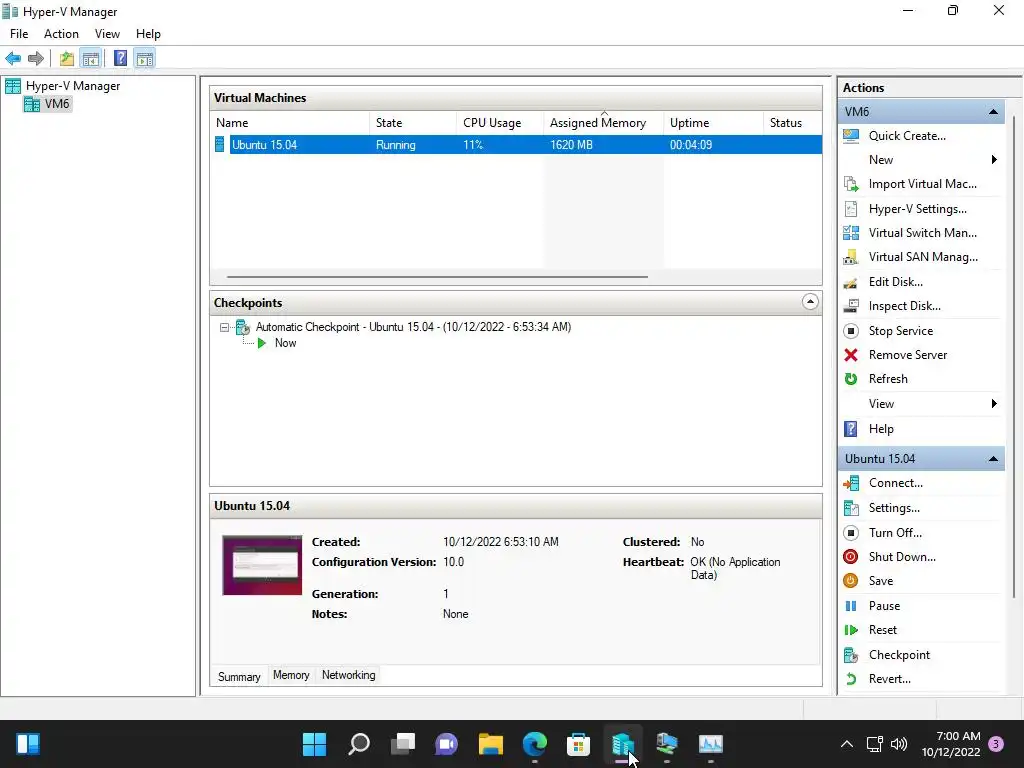The image size is (1024, 768).
Task: Sort by the Name column header
Action: tap(289, 123)
